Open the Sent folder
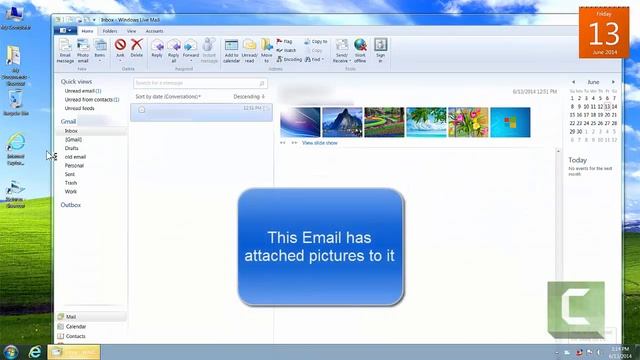 [x=70, y=174]
